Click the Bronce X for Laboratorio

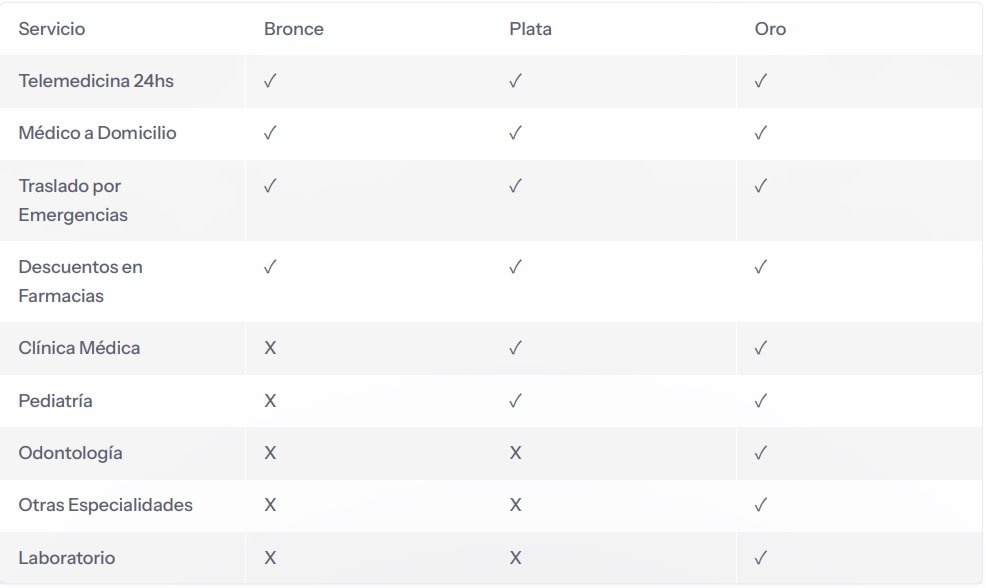[x=270, y=558]
